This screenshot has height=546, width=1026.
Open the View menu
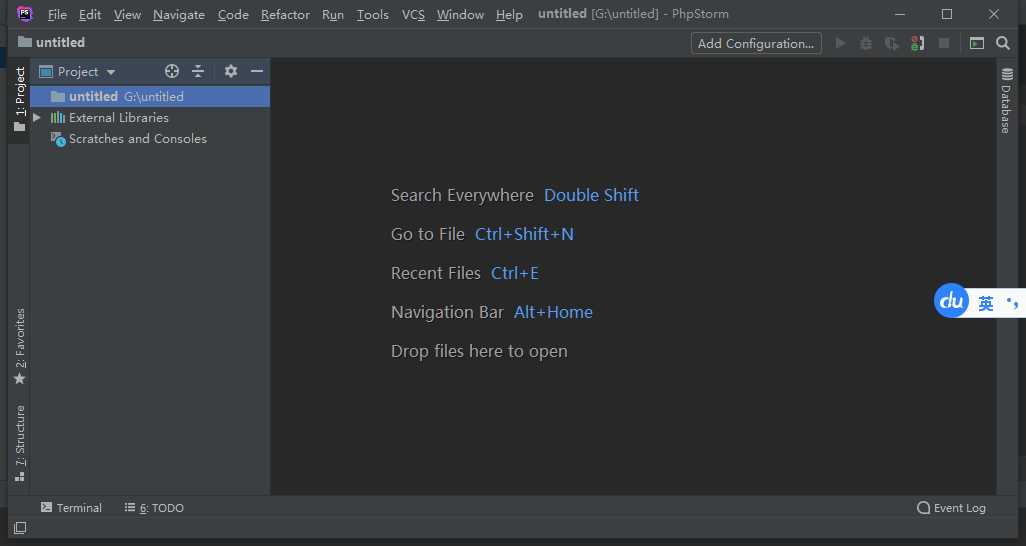click(x=127, y=14)
